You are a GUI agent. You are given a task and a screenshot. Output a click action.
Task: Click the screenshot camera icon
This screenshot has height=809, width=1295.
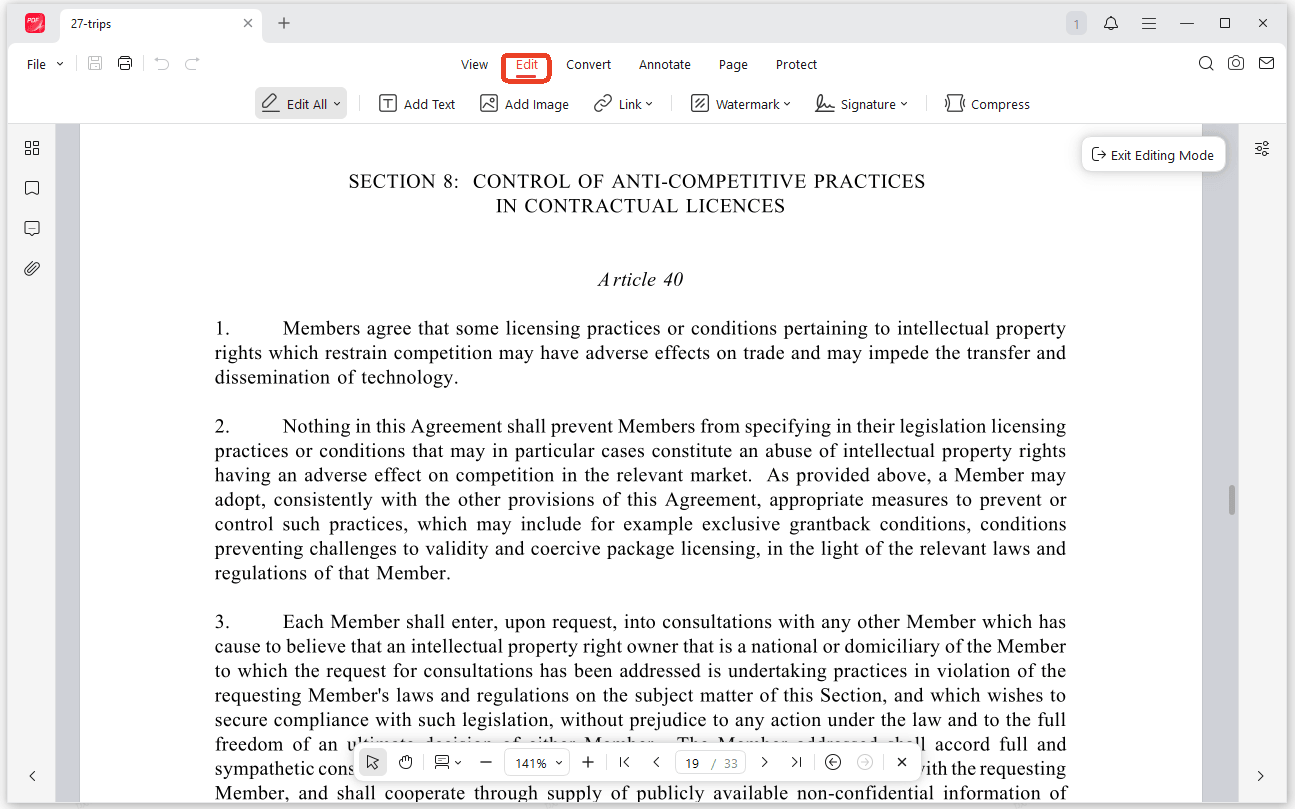[x=1236, y=63]
